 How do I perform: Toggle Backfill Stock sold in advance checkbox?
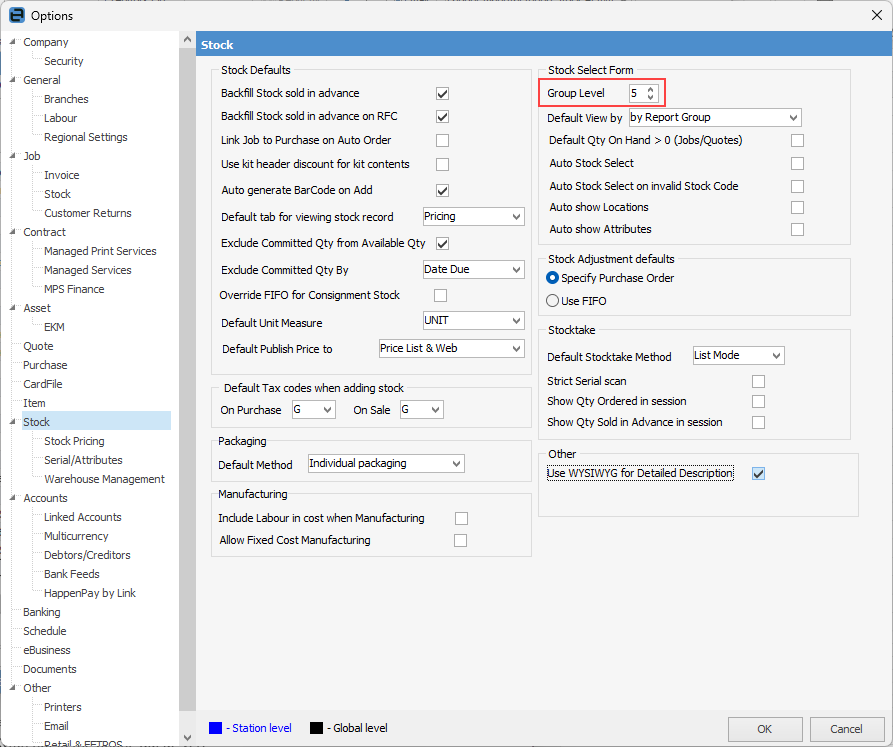click(x=442, y=93)
